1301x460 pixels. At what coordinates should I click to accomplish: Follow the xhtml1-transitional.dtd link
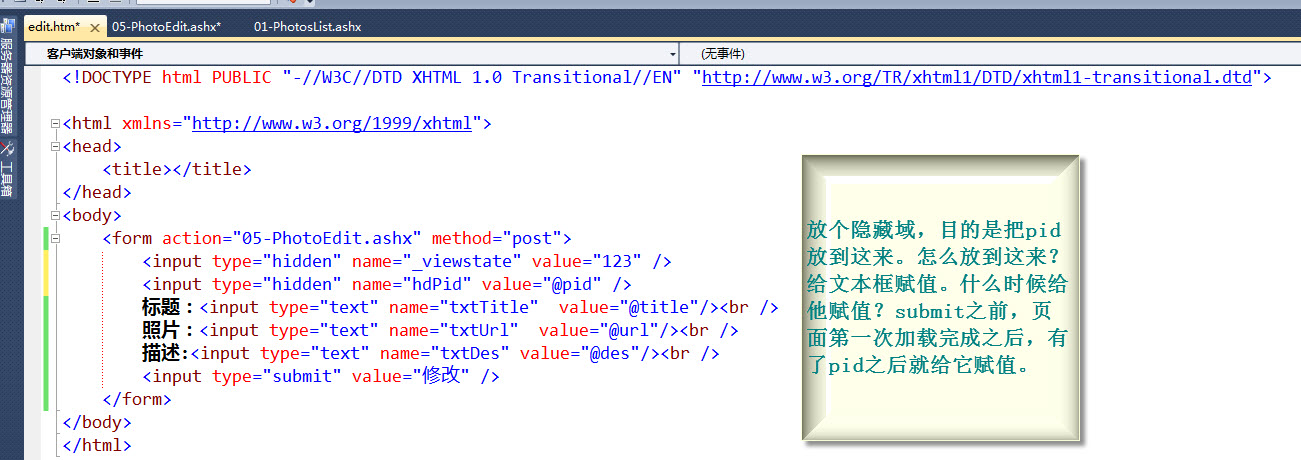[x=977, y=77]
